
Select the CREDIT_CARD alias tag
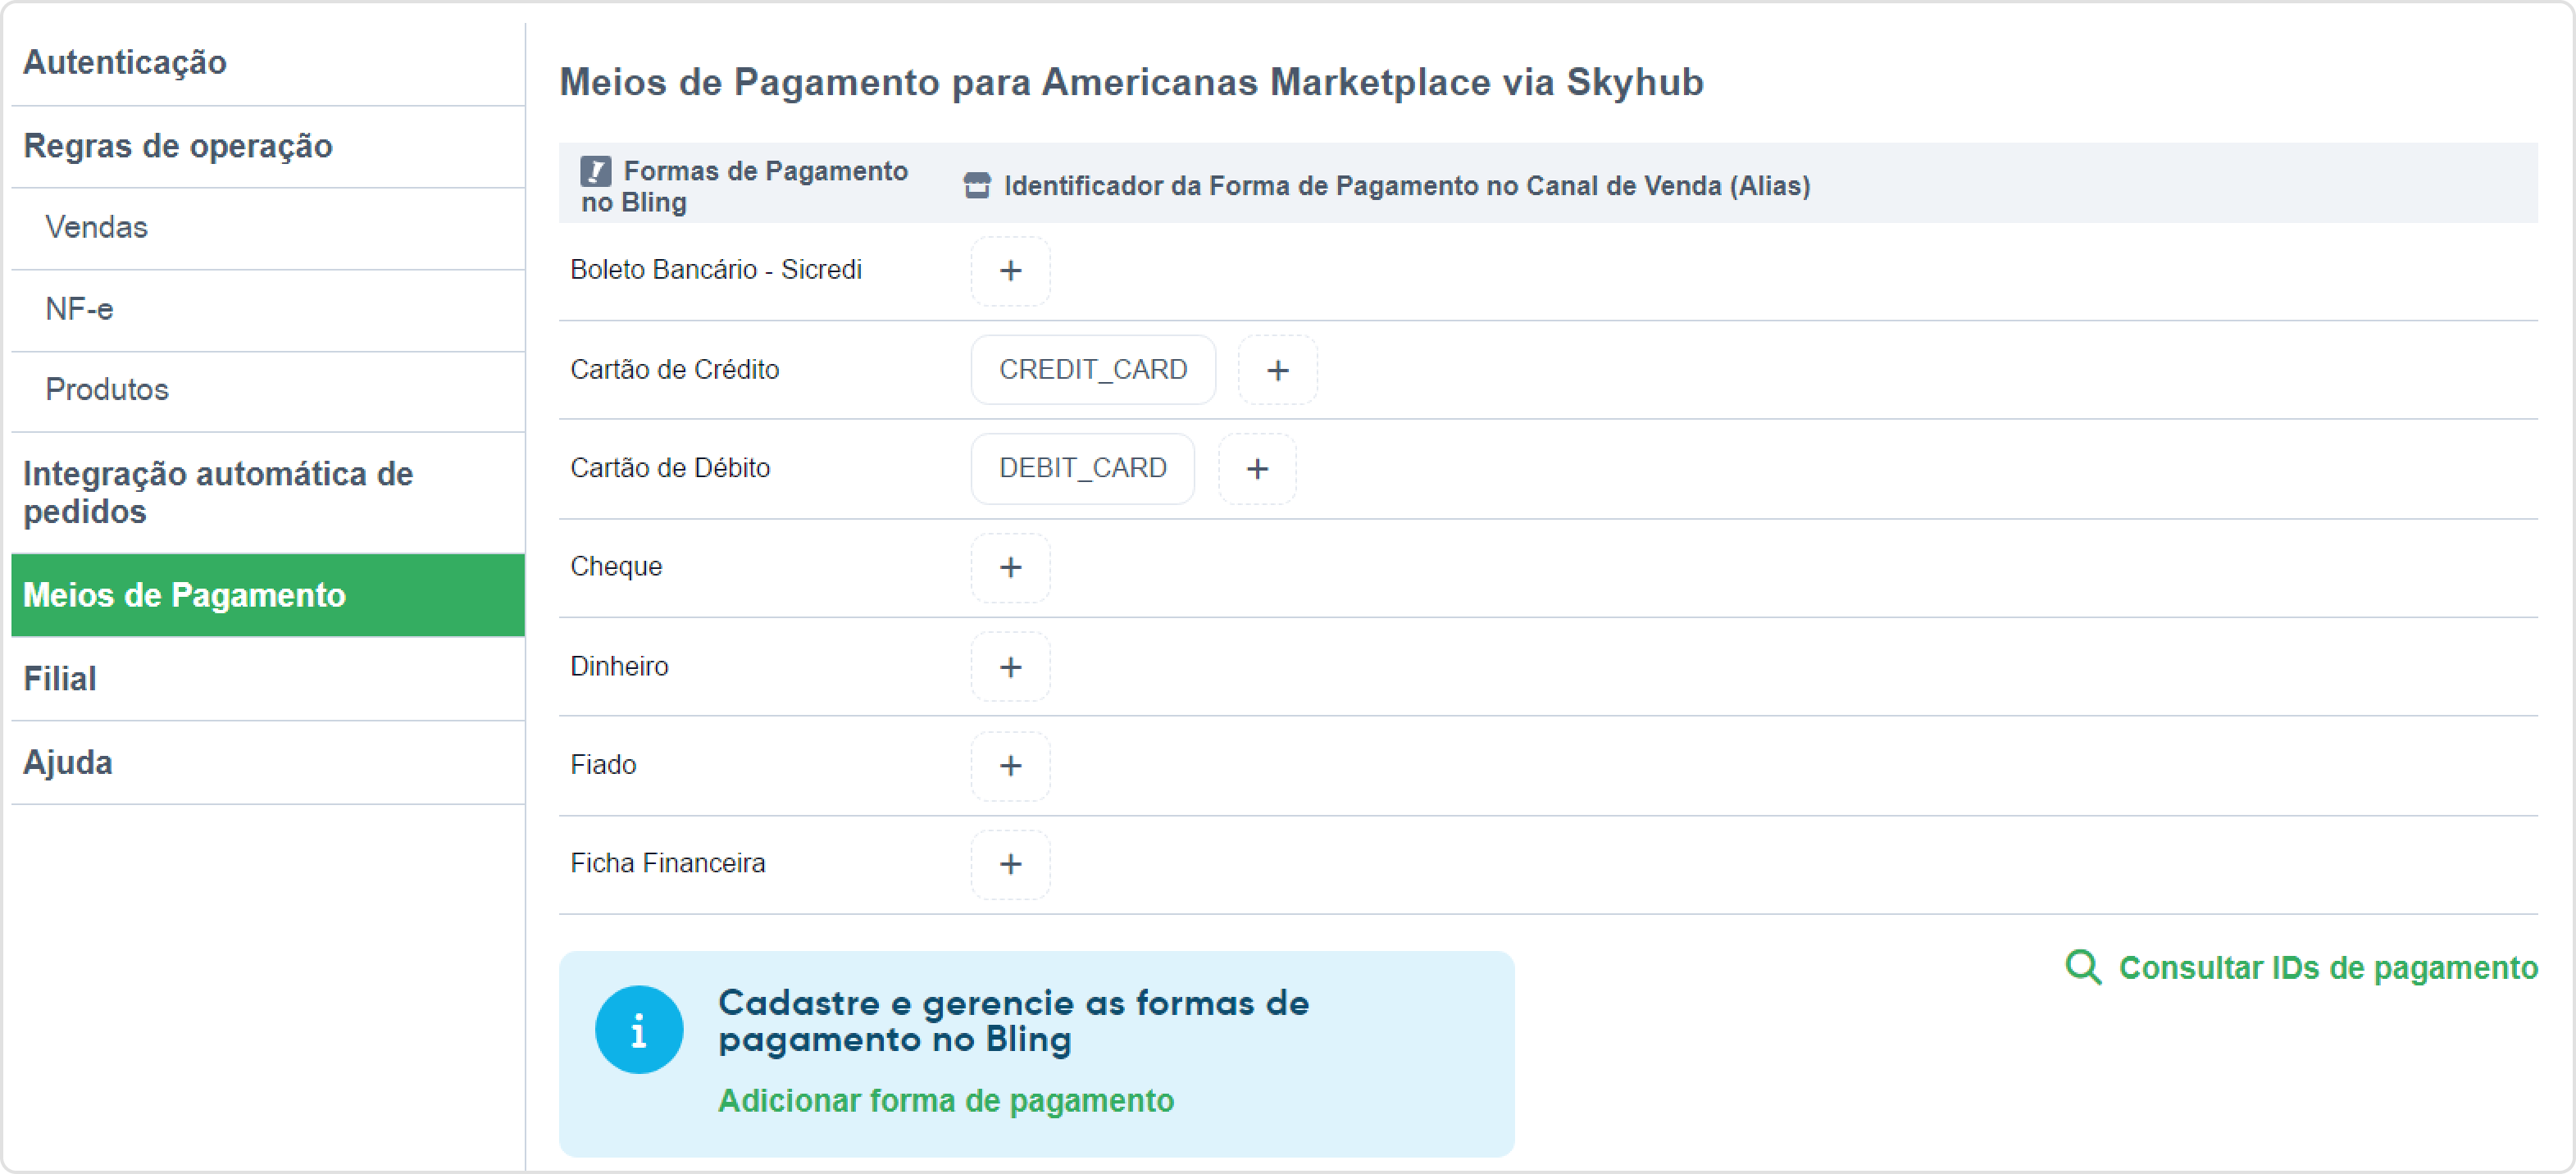1093,370
